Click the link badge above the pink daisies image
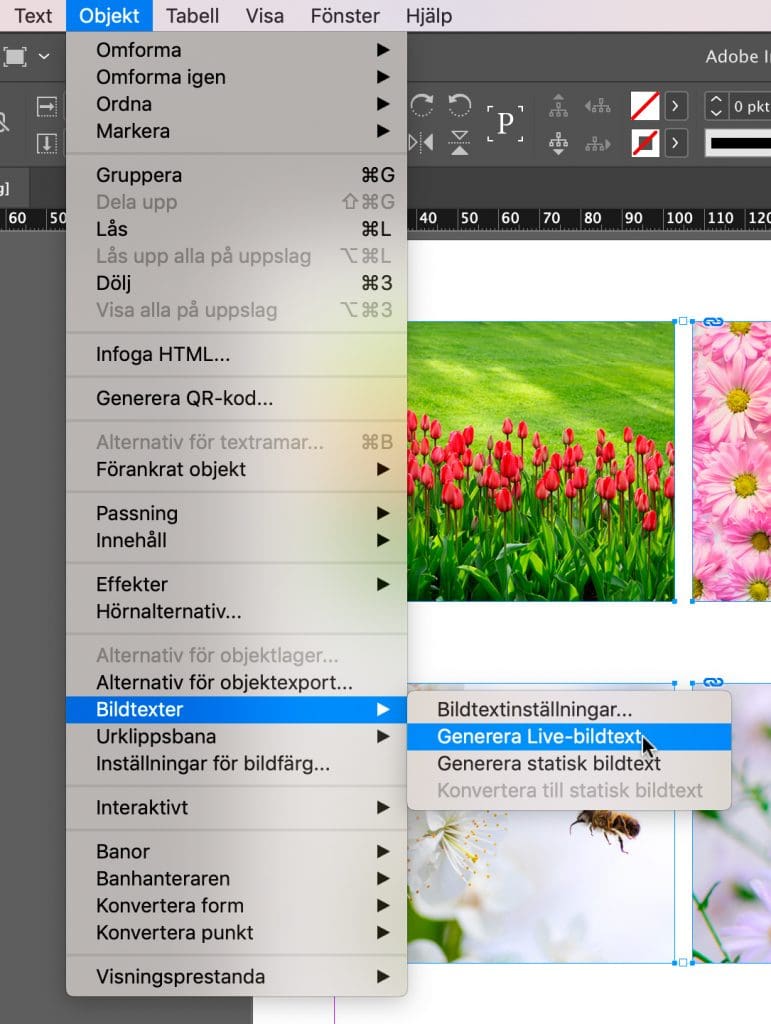The image size is (771, 1024). 714,321
